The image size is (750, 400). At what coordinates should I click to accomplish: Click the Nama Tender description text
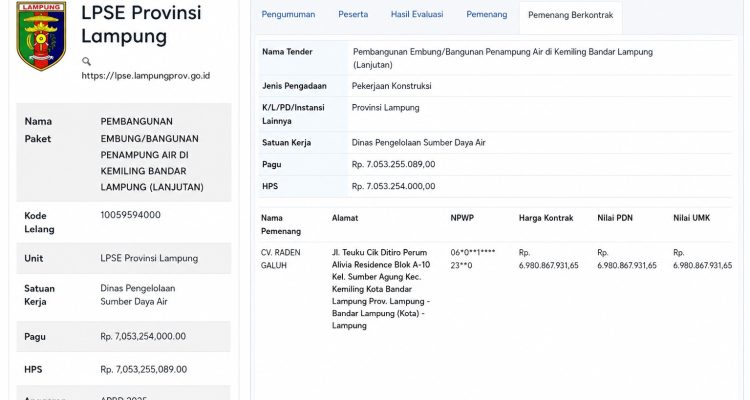503,58
